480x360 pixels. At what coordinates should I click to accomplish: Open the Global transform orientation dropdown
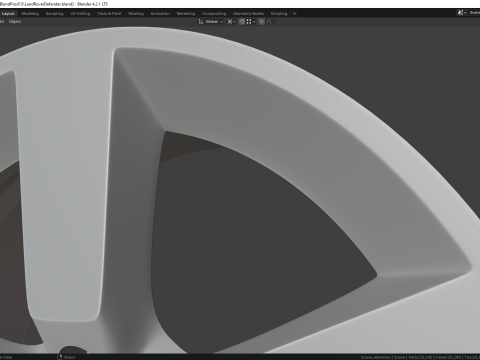click(214, 22)
